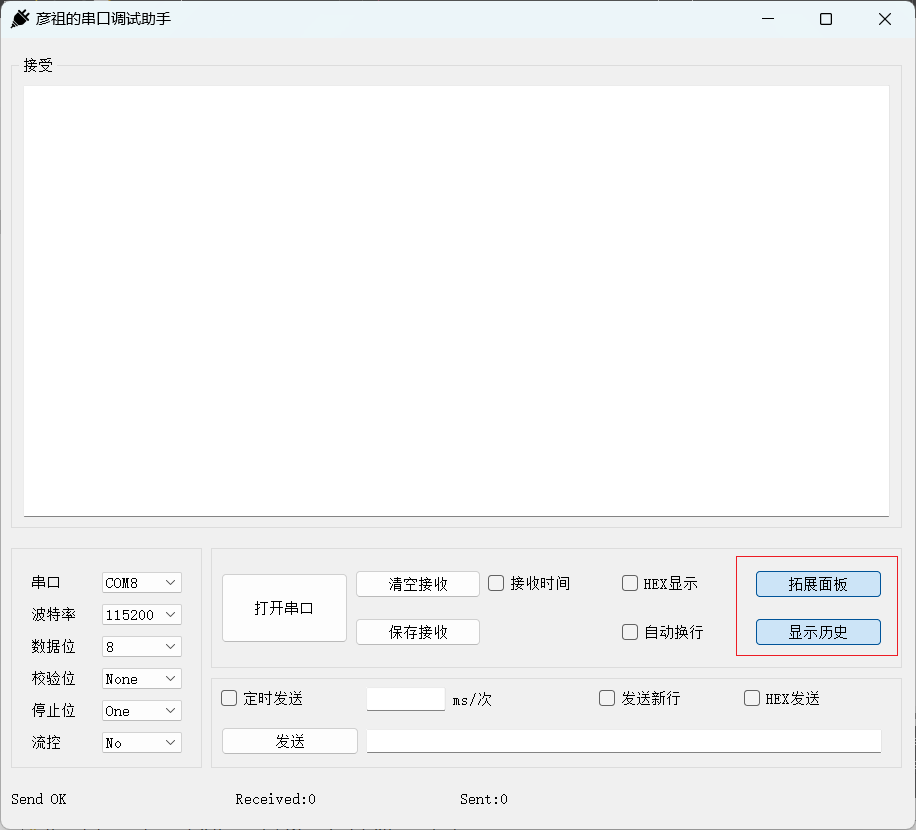Enable the HEX发送 checkbox

752,698
